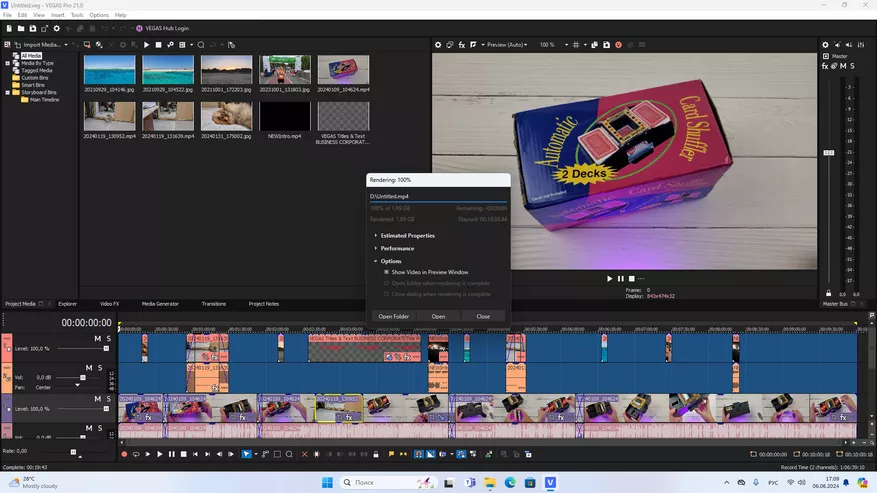877x493 pixels.
Task: Expand the Estimated Properties section
Action: [407, 235]
